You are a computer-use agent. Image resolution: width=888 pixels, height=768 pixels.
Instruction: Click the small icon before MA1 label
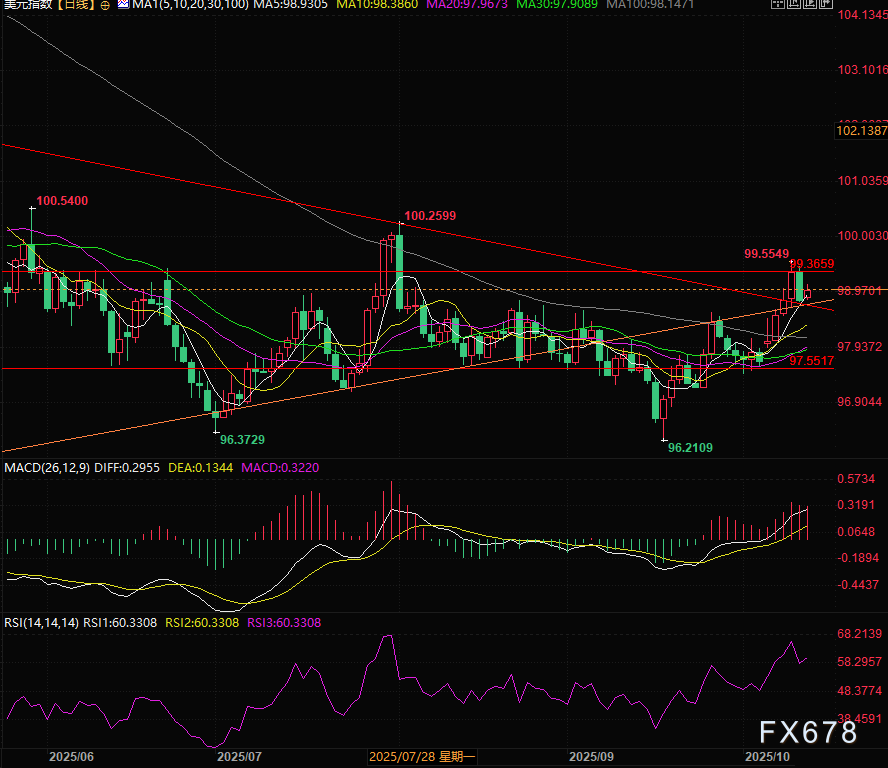coord(124,6)
